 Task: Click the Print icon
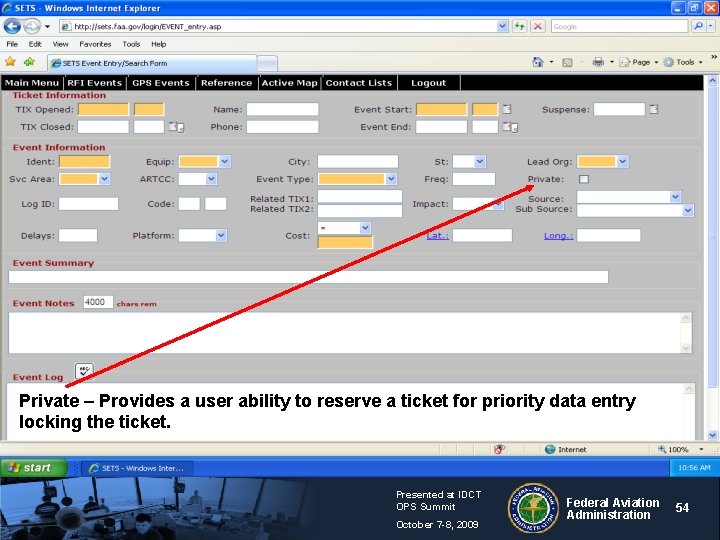pyautogui.click(x=598, y=62)
